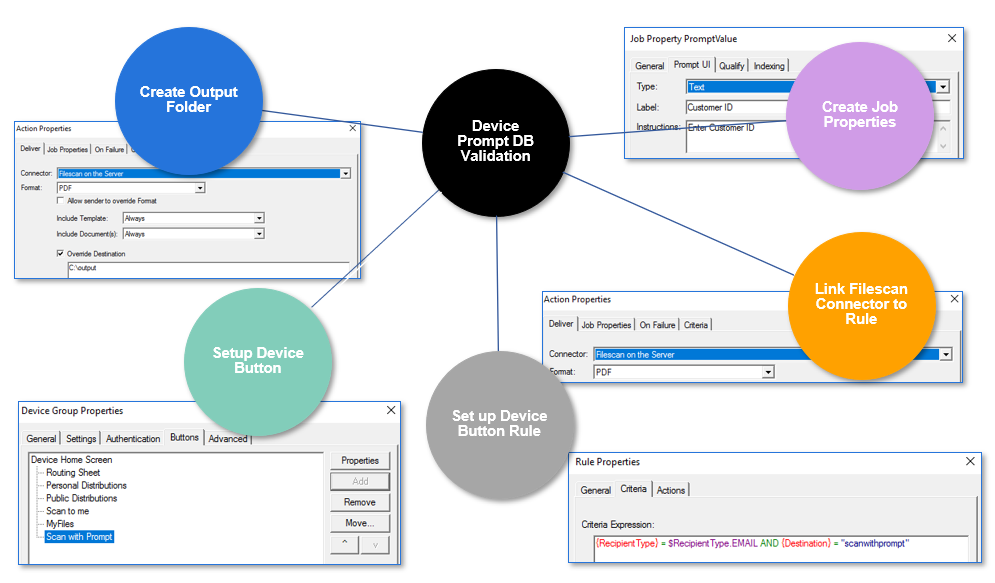
Task: Click the Create Job Properties circle
Action: (859, 115)
